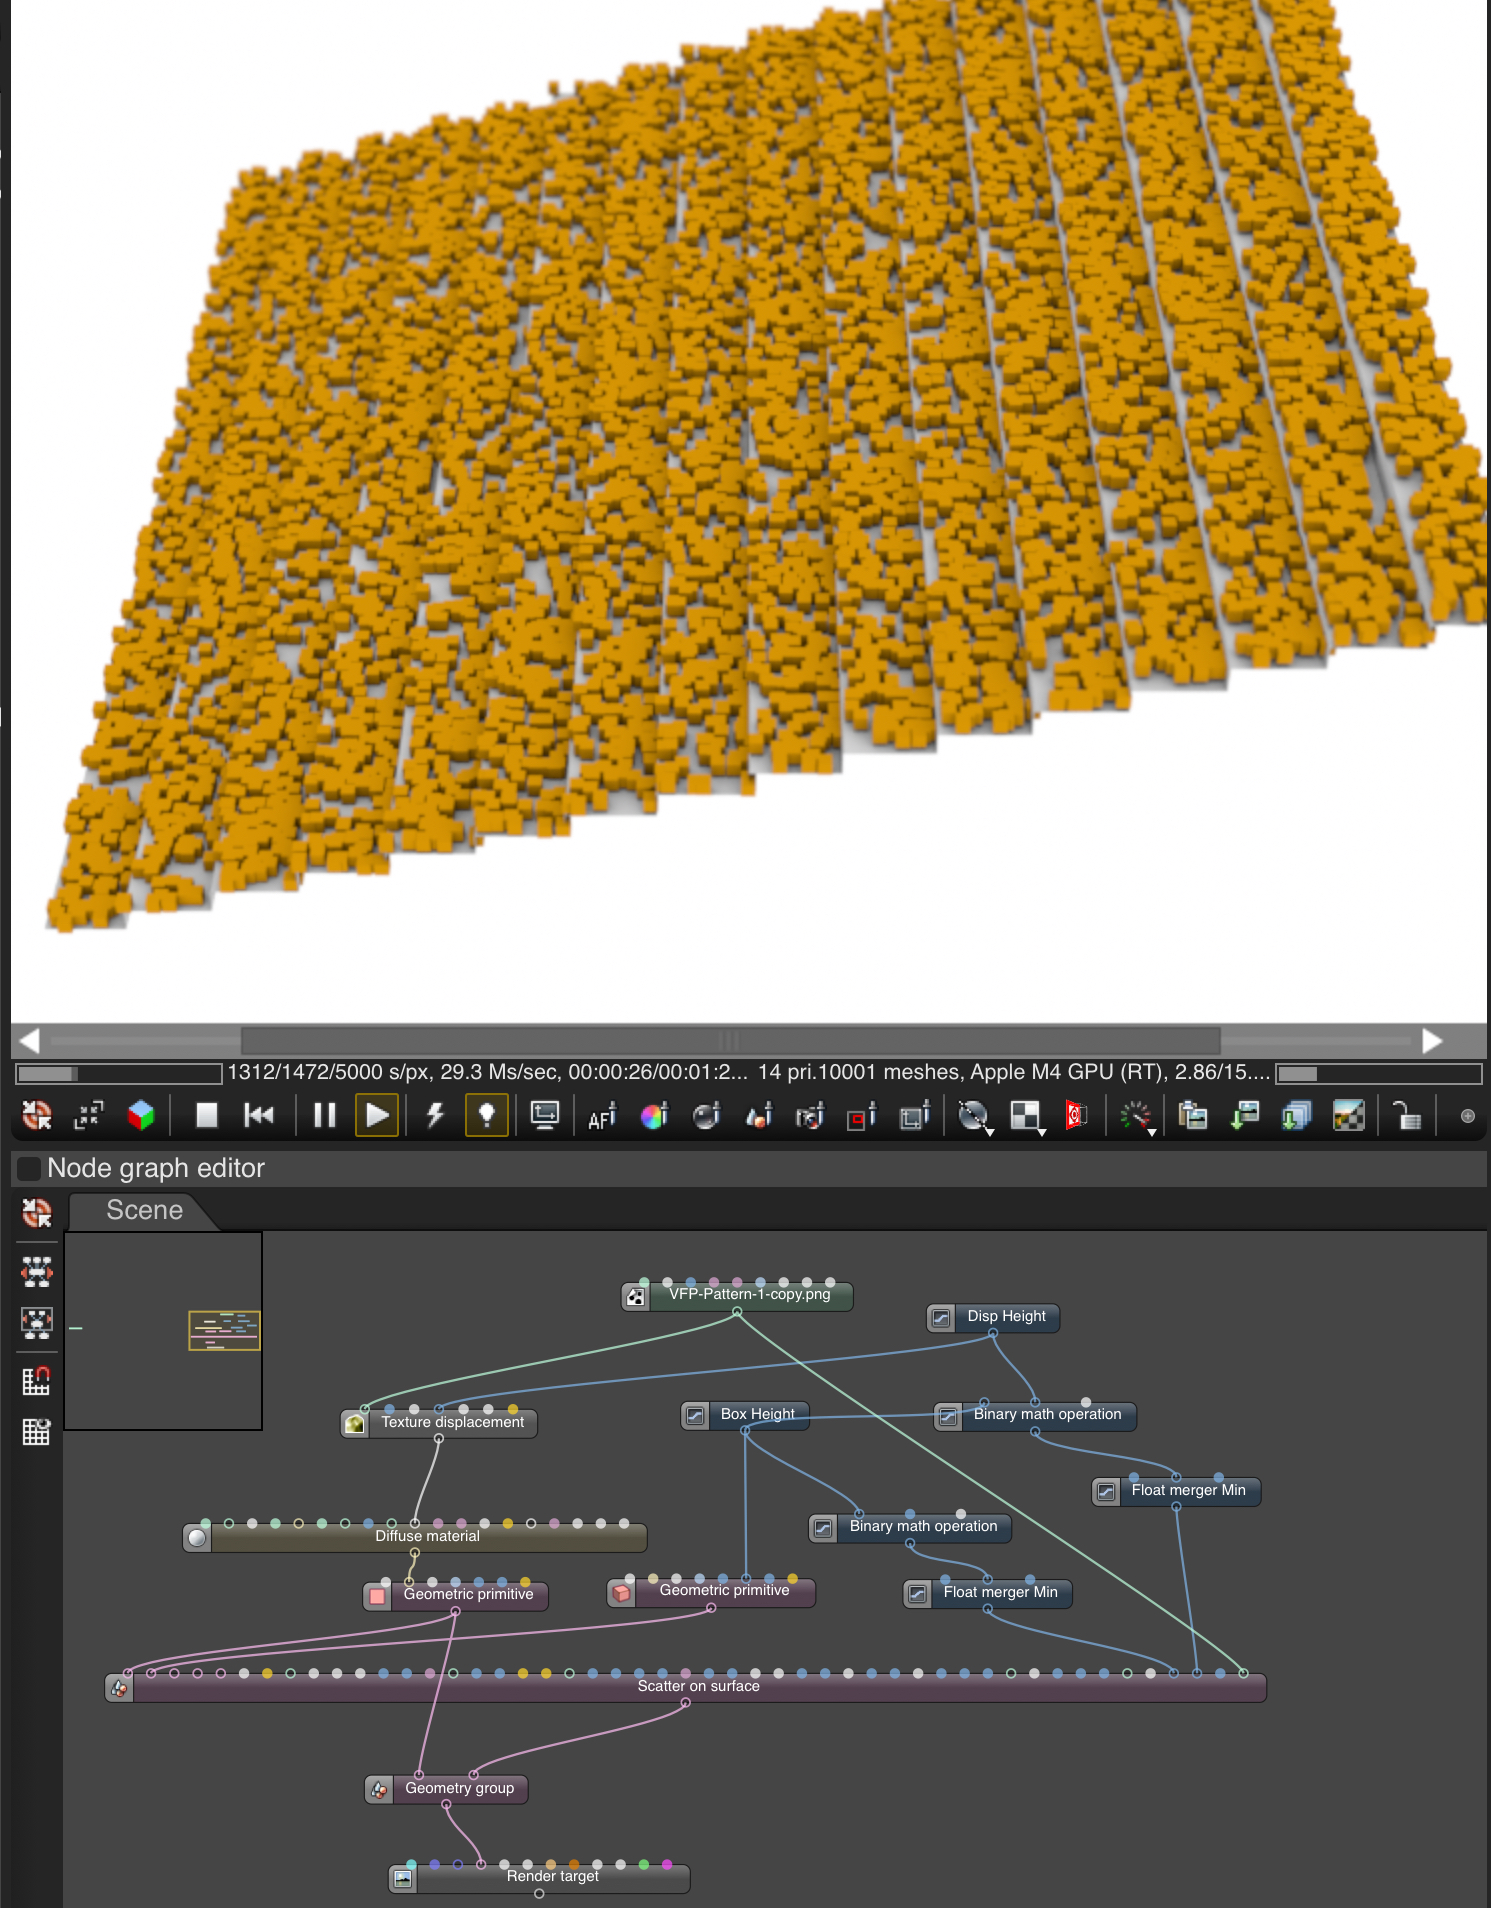Viewport: 1491px width, 1908px height.
Task: Select the Box Height node
Action: 745,1415
